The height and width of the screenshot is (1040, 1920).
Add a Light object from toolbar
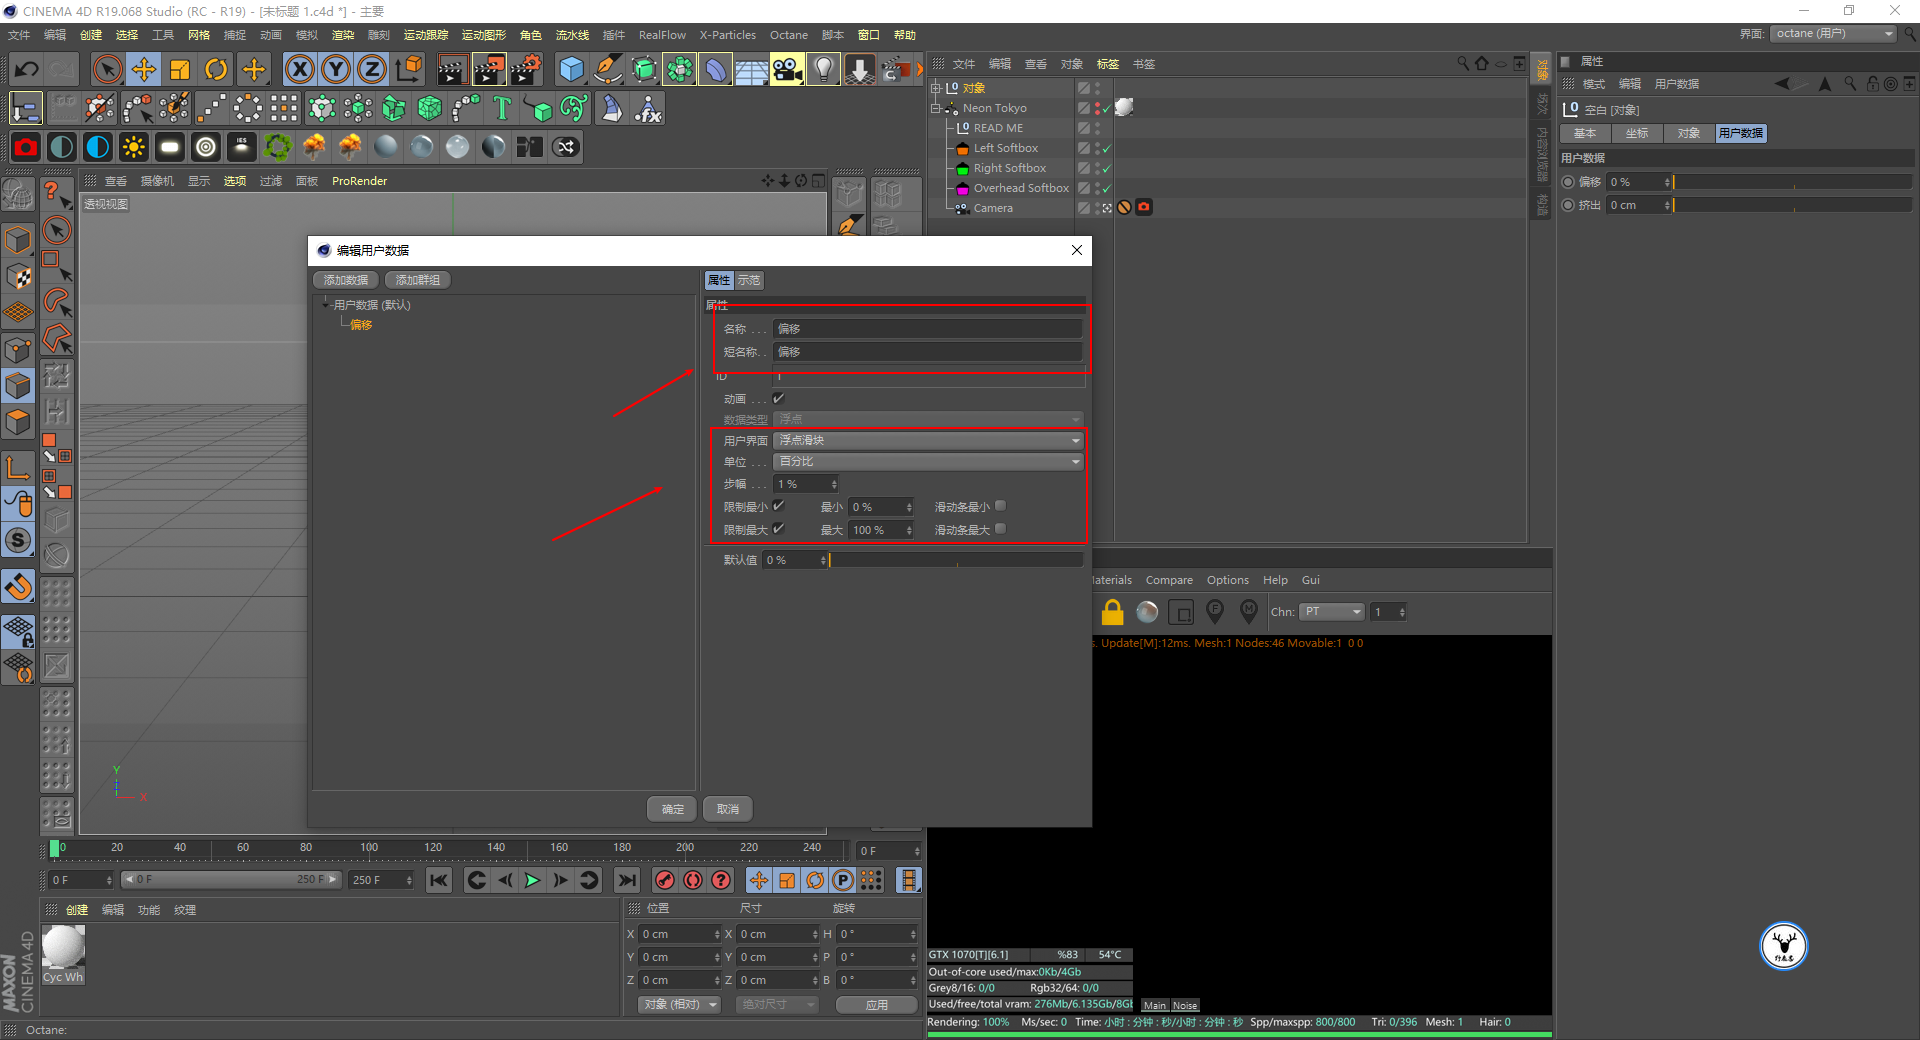coord(823,69)
